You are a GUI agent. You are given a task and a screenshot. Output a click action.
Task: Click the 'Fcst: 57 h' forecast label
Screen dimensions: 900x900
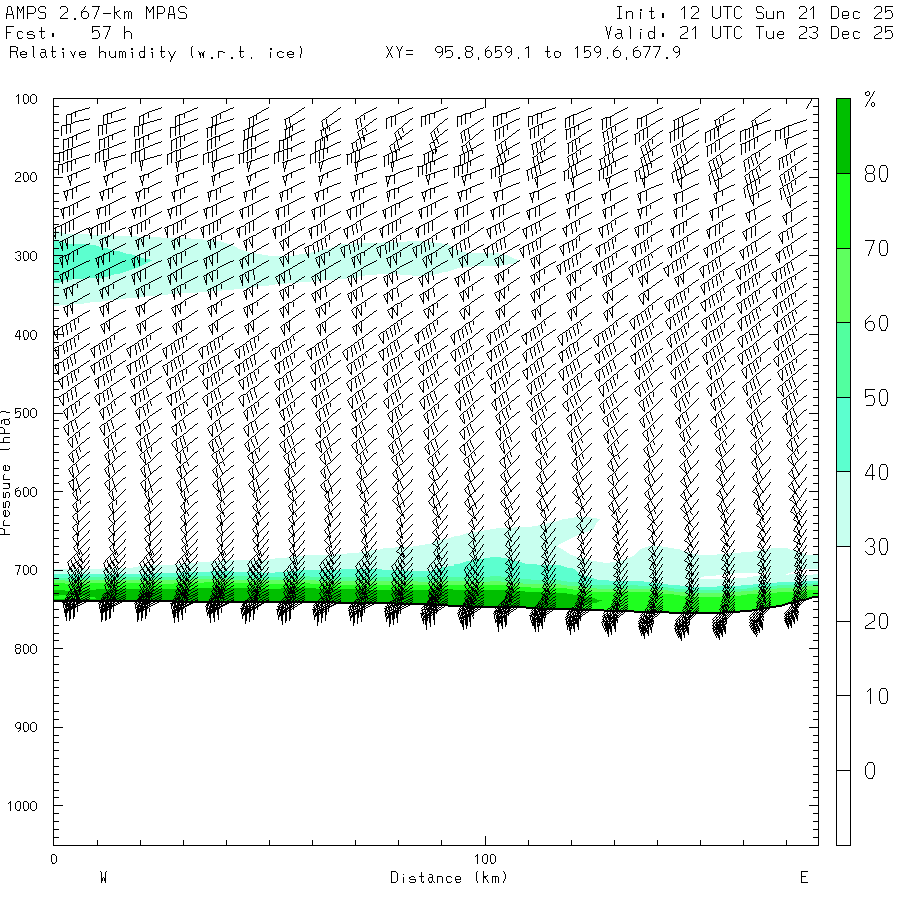[69, 33]
